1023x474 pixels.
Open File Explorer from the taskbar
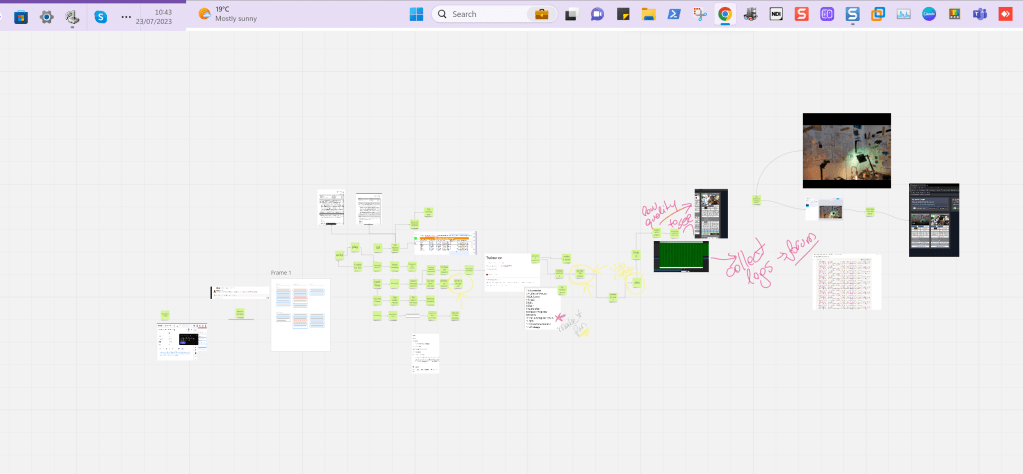coord(648,14)
